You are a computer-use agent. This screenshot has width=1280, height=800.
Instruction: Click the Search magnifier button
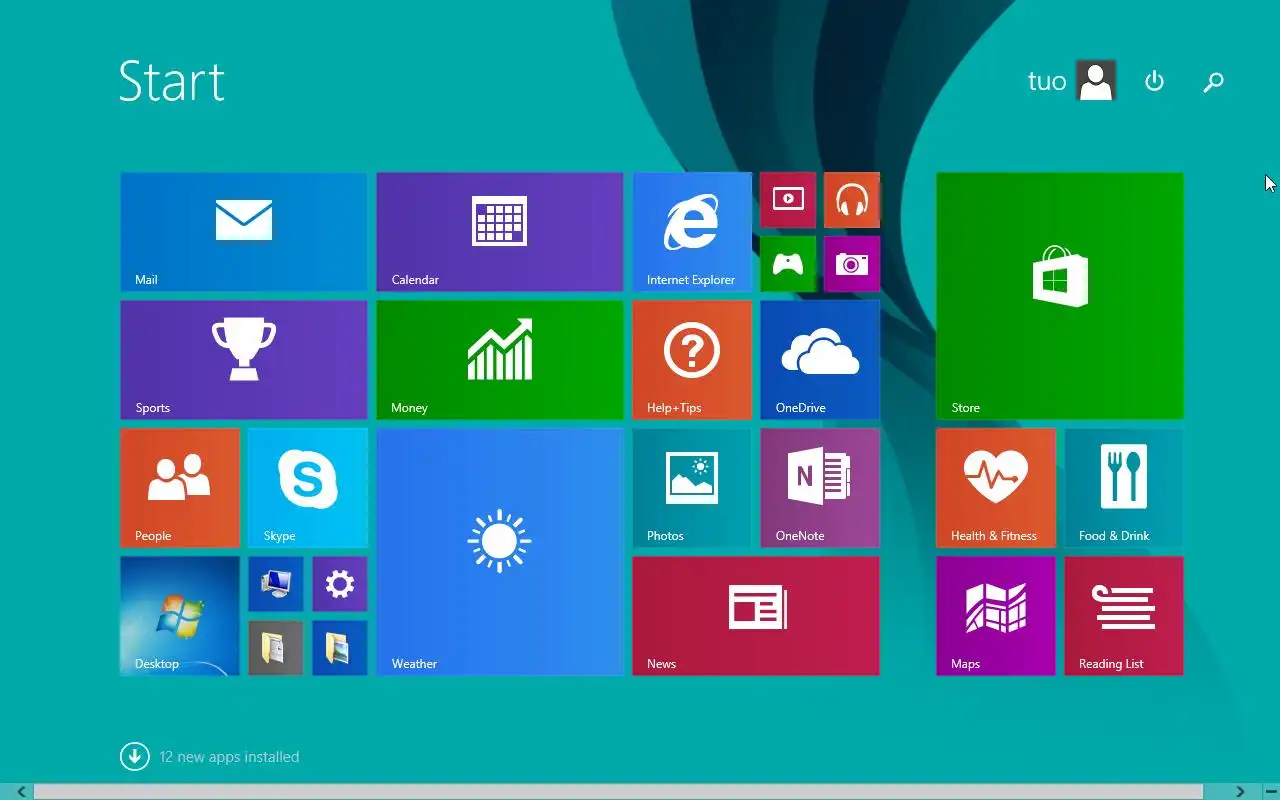(1213, 82)
